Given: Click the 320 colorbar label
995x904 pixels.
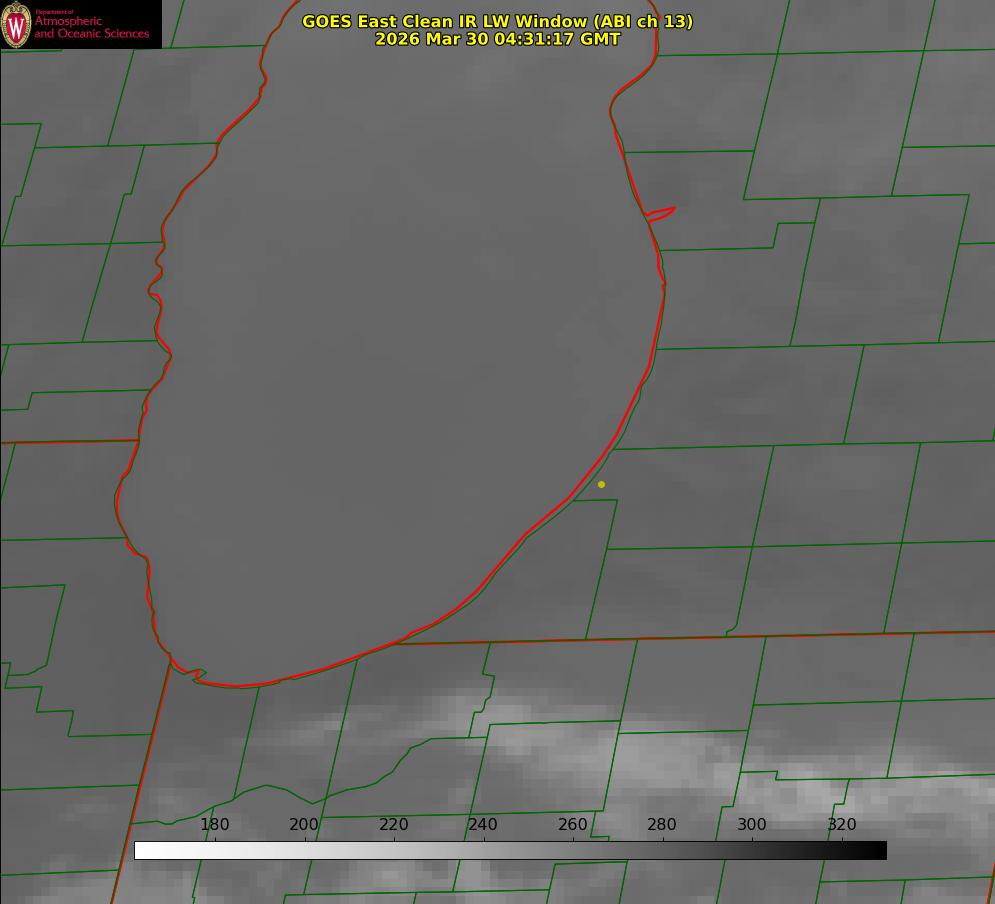Looking at the screenshot, I should click(842, 824).
